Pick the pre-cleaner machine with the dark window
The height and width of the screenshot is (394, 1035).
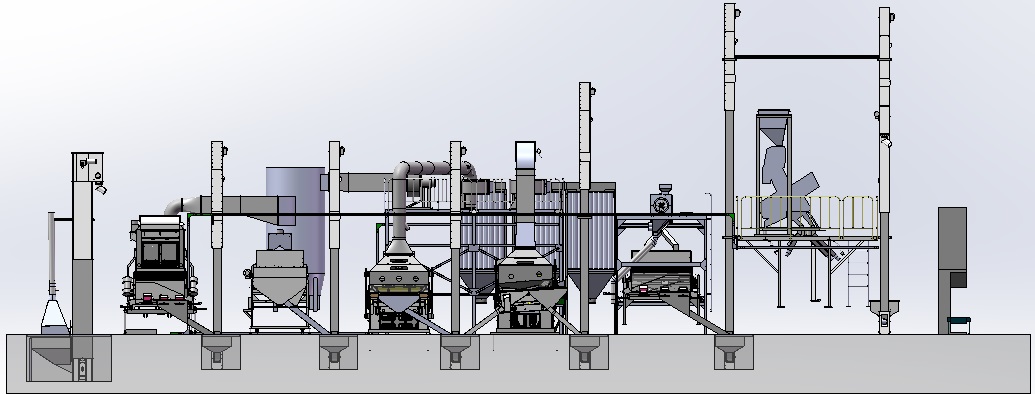[160, 265]
